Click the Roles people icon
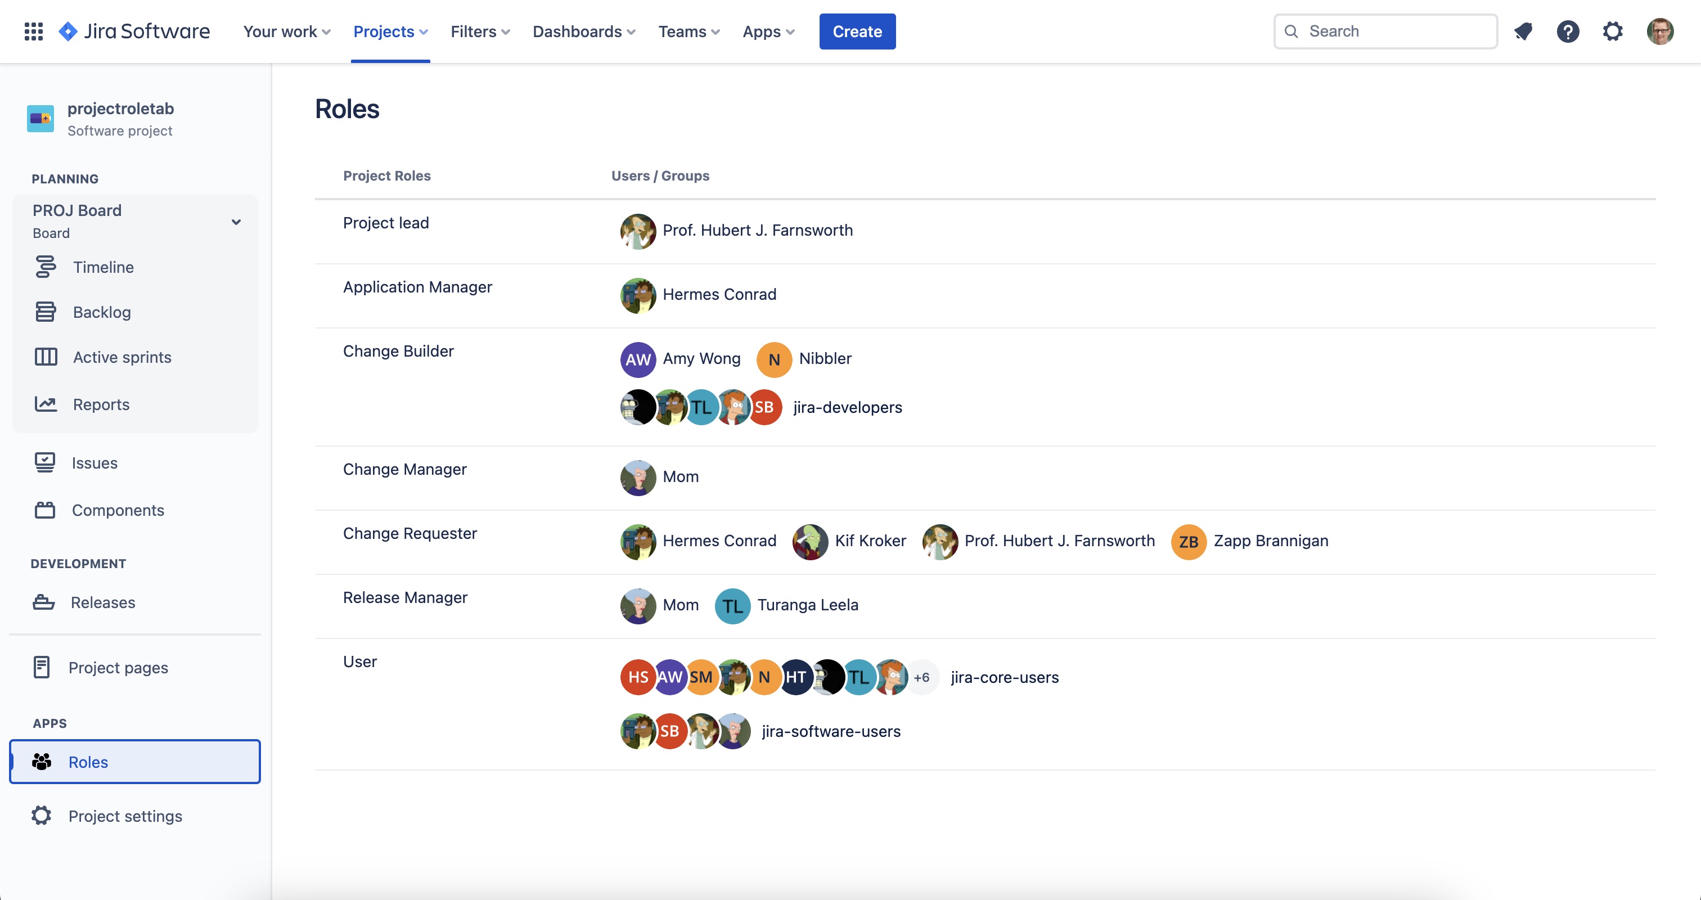The image size is (1701, 900). (42, 762)
